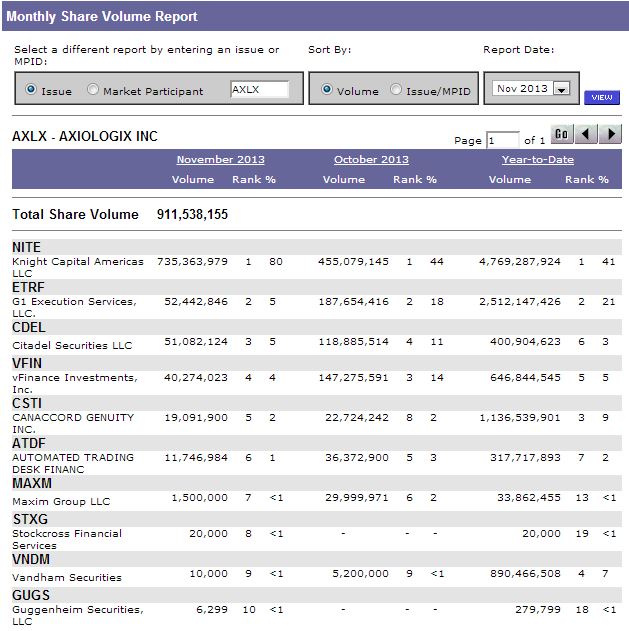Click October volume 22,724,242
Screen dimensions: 629x631
click(x=357, y=418)
